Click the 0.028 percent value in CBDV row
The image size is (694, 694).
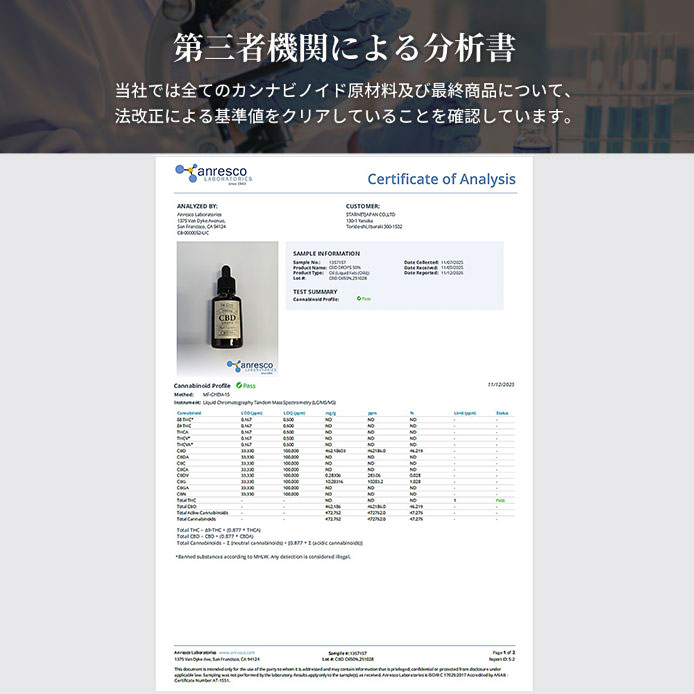[x=415, y=475]
